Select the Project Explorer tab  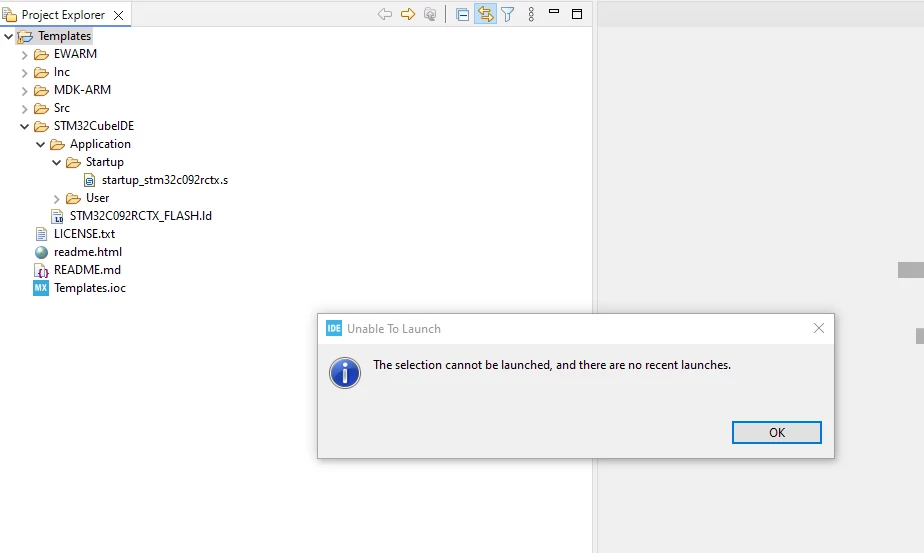(x=63, y=15)
